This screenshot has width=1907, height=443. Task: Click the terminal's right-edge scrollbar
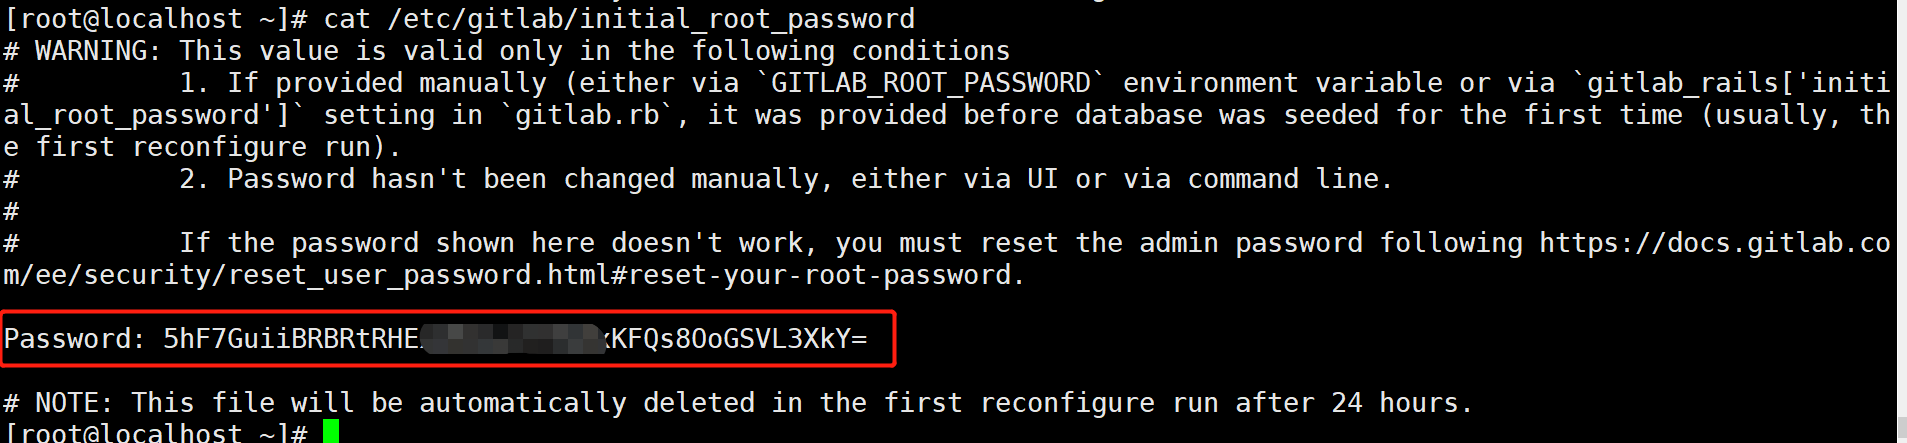tap(1901, 220)
